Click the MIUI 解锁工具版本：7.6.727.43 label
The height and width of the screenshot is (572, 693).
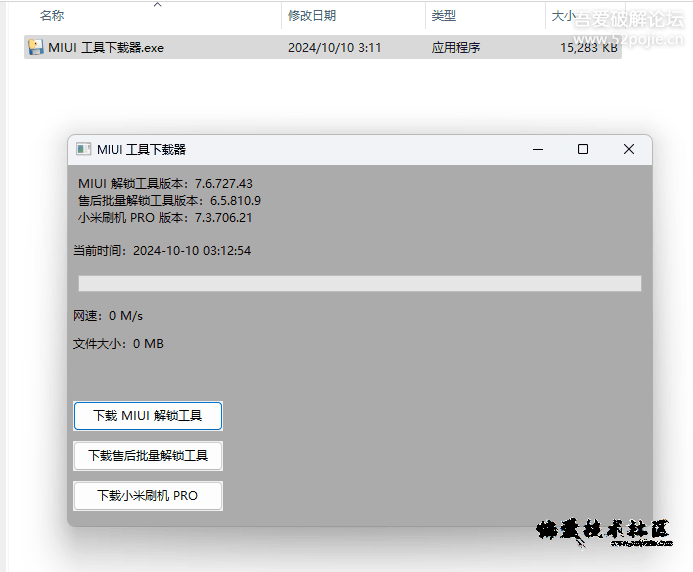click(x=165, y=183)
